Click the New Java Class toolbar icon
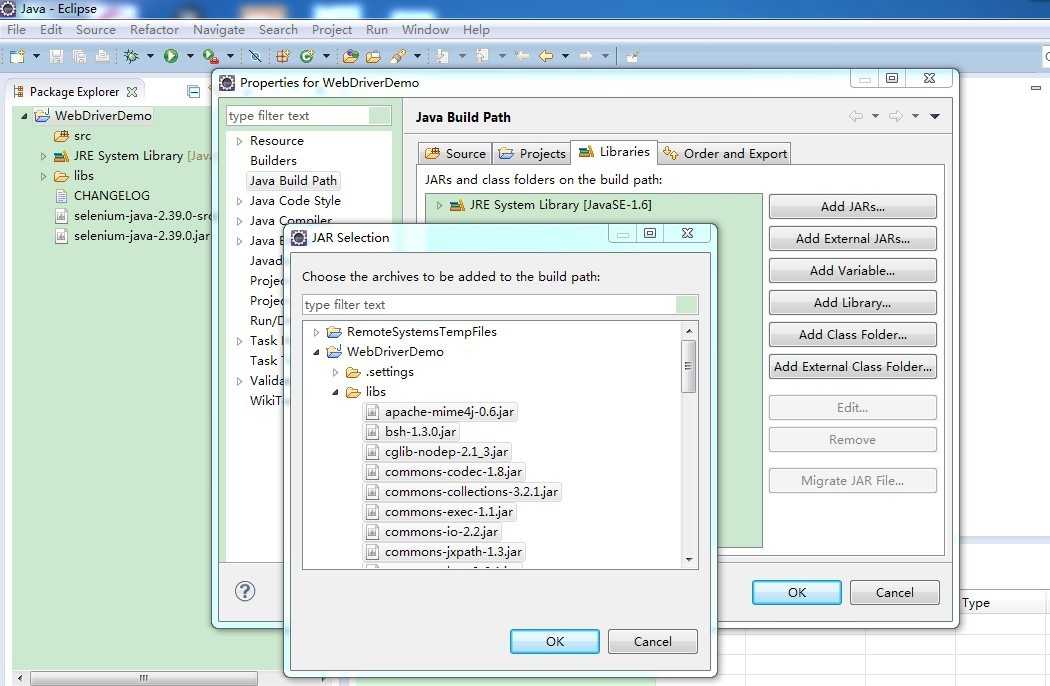1050x686 pixels. (307, 56)
